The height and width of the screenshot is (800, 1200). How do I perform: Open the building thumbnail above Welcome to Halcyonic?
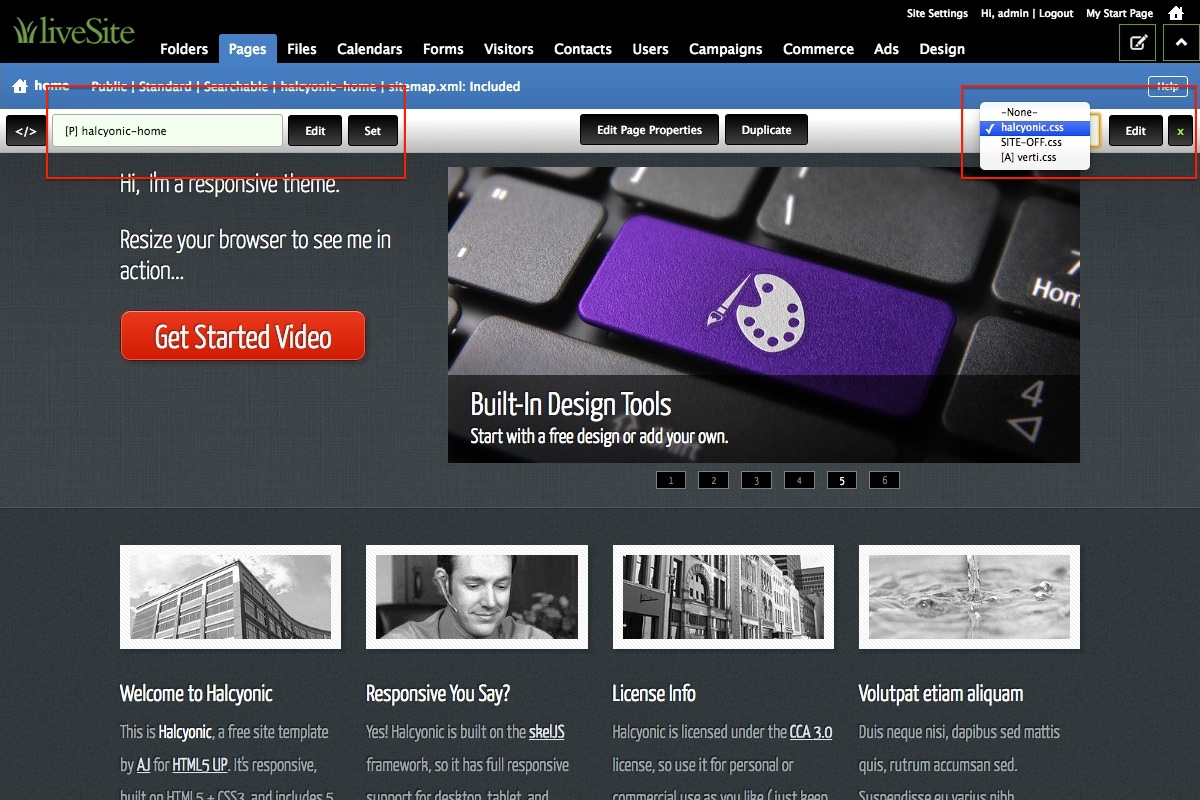coord(230,597)
